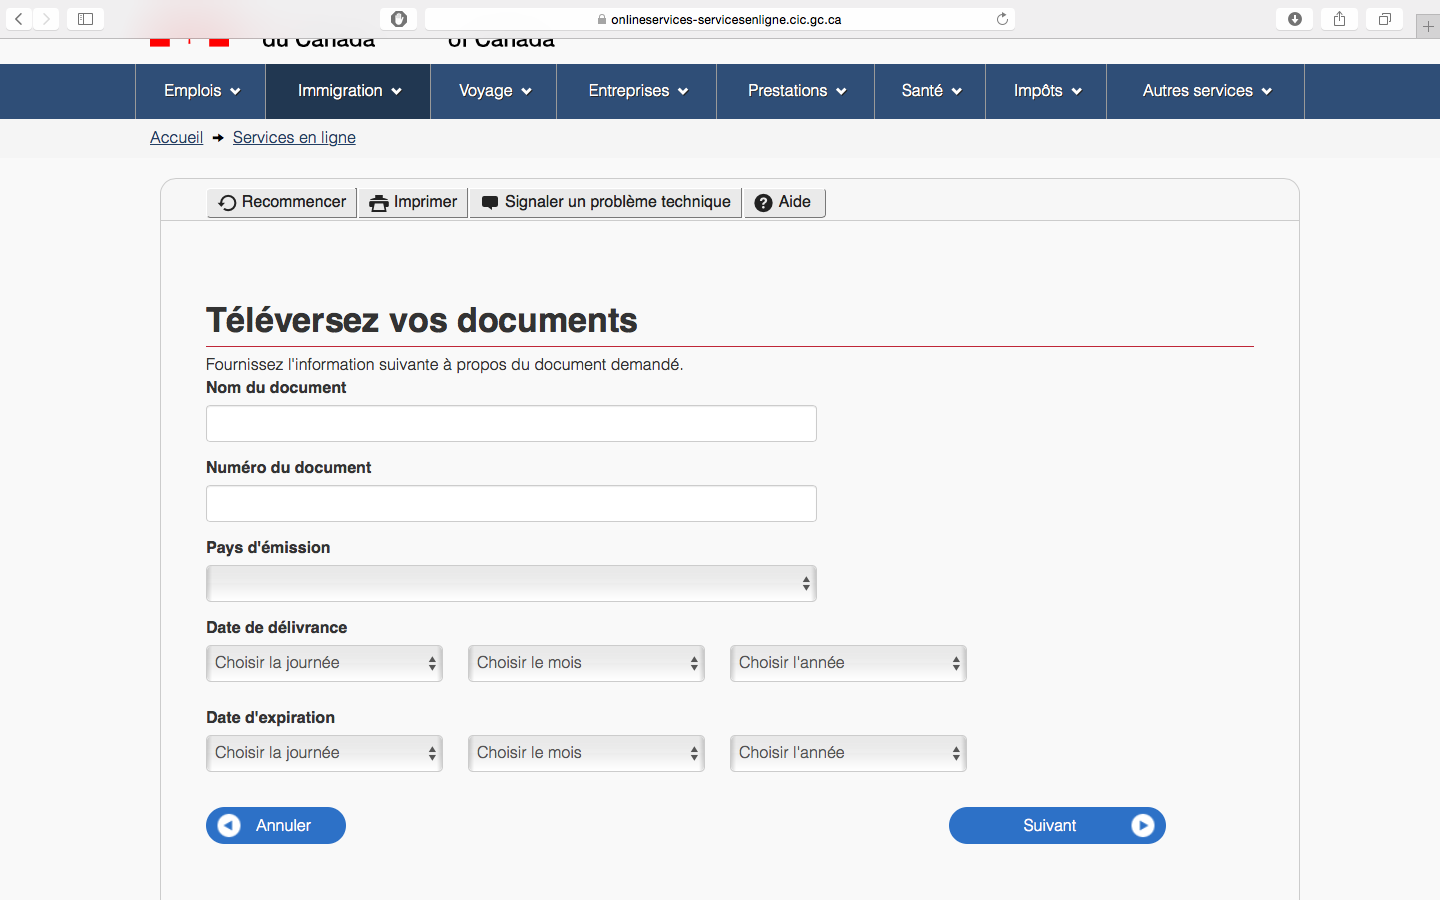This screenshot has width=1440, height=900.
Task: Go back using the browser back arrow
Action: pos(19,19)
